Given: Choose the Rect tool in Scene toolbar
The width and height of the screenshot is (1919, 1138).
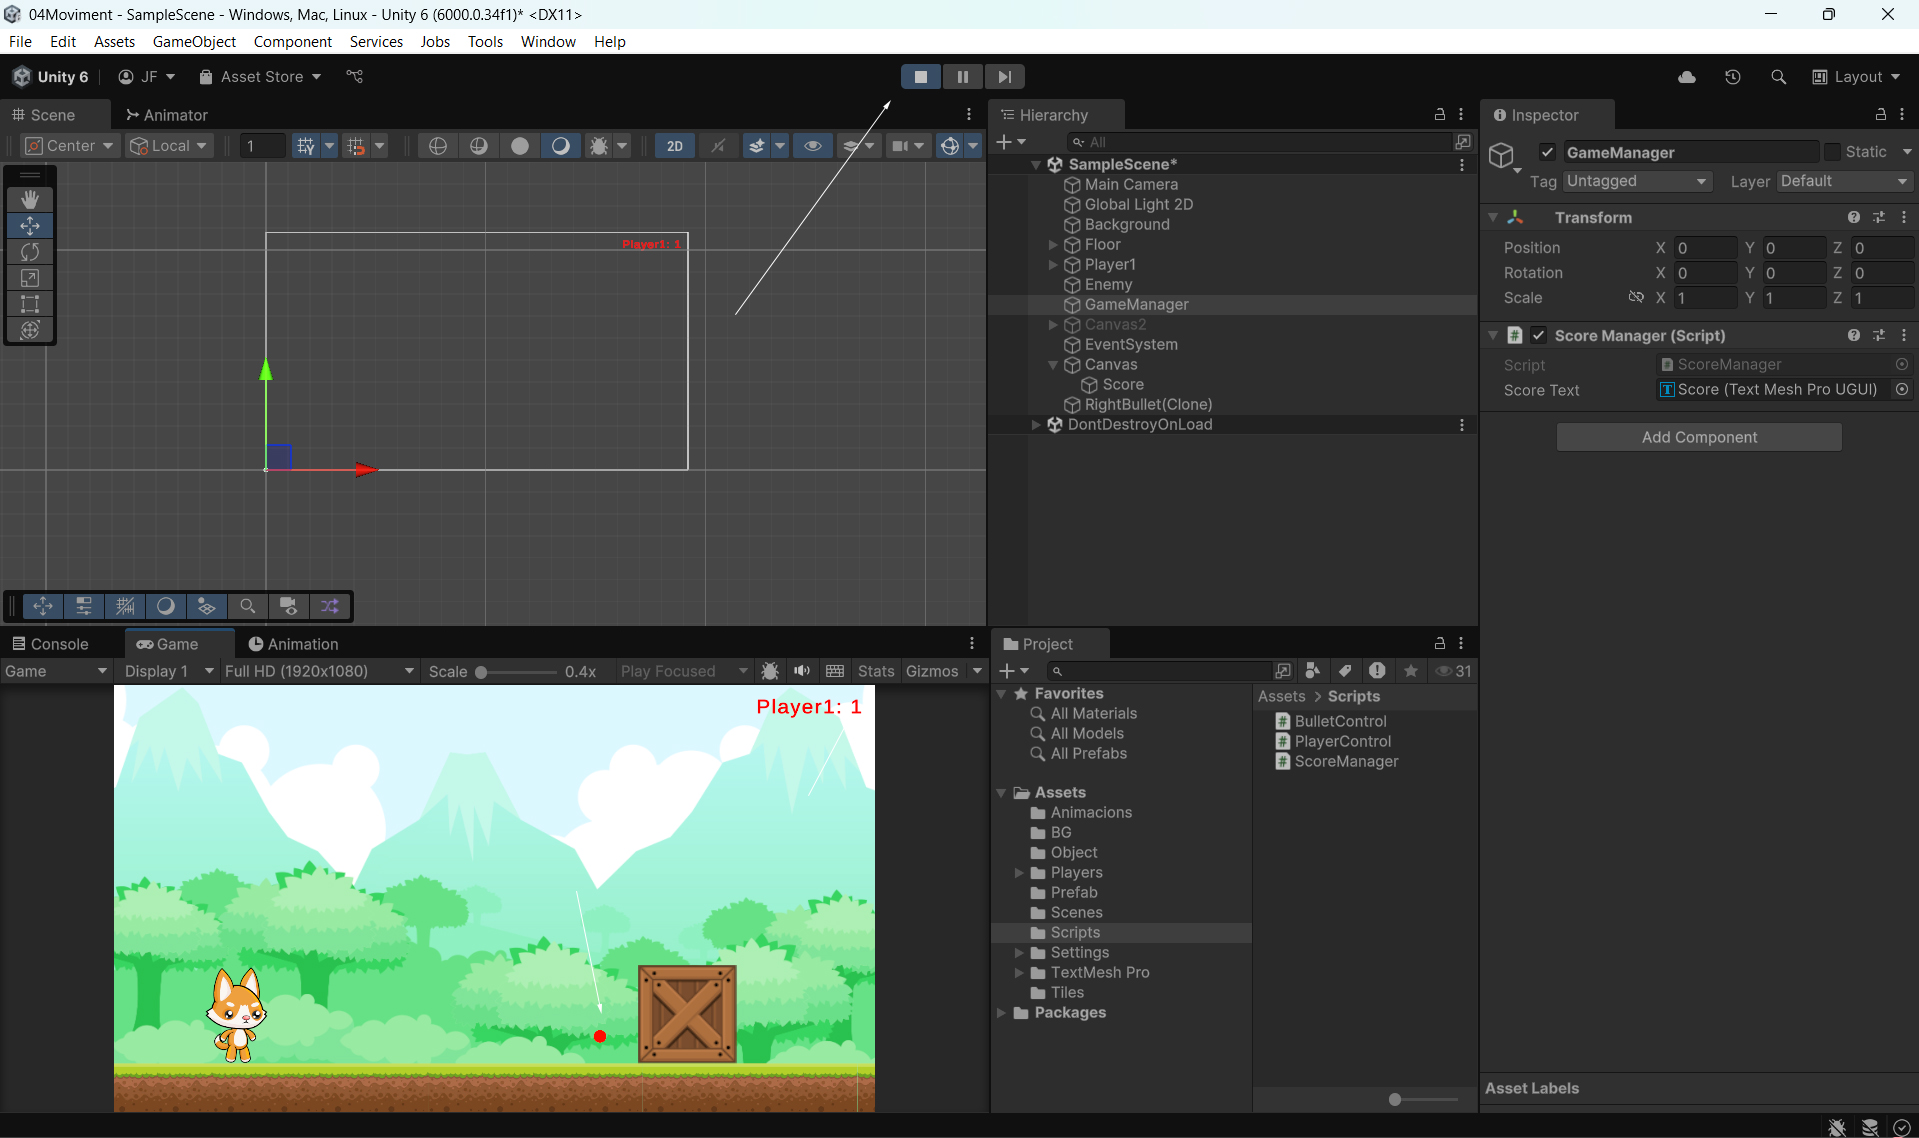Looking at the screenshot, I should click(30, 304).
